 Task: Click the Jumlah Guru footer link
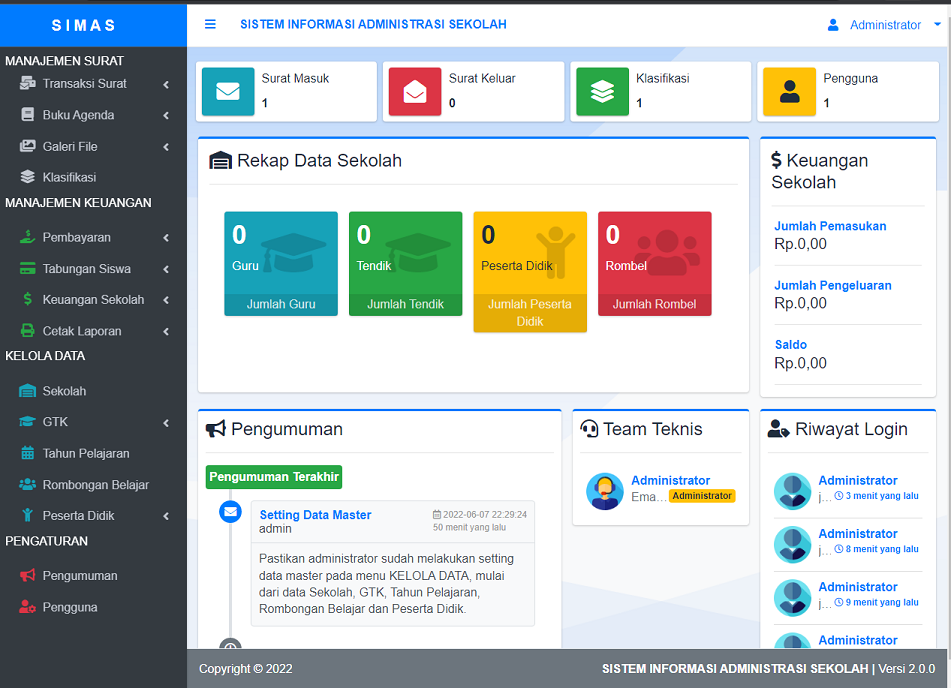(281, 305)
